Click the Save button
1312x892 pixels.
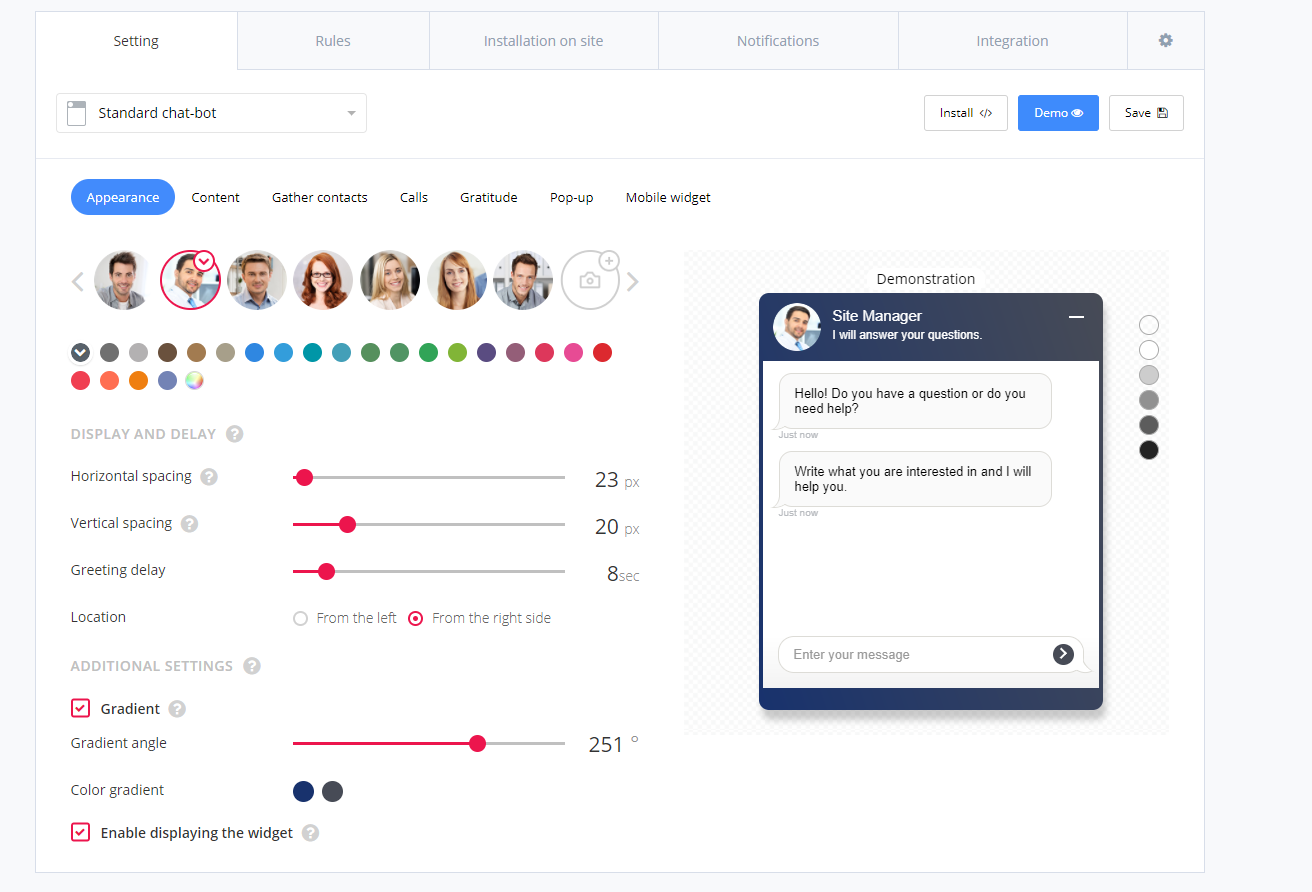[1146, 113]
